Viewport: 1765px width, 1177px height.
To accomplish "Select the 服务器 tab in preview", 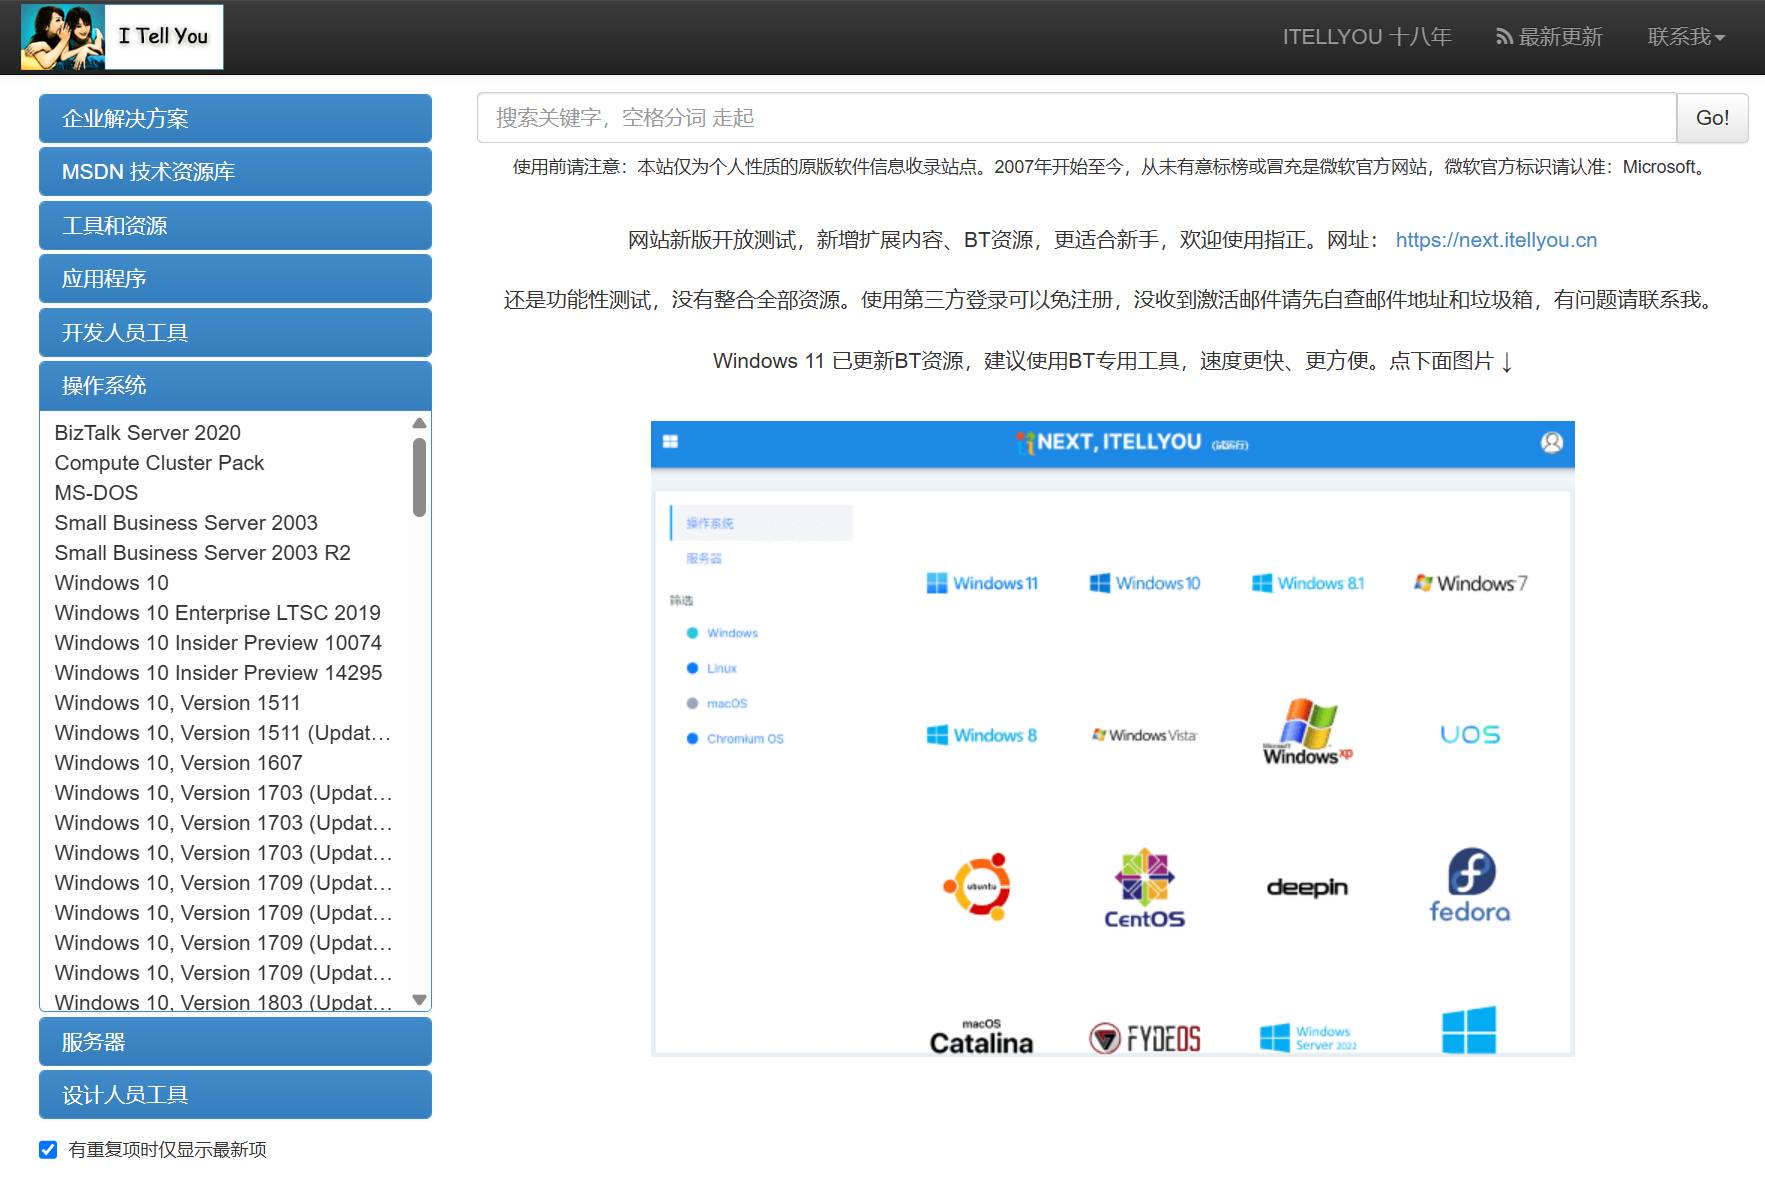I will (704, 558).
